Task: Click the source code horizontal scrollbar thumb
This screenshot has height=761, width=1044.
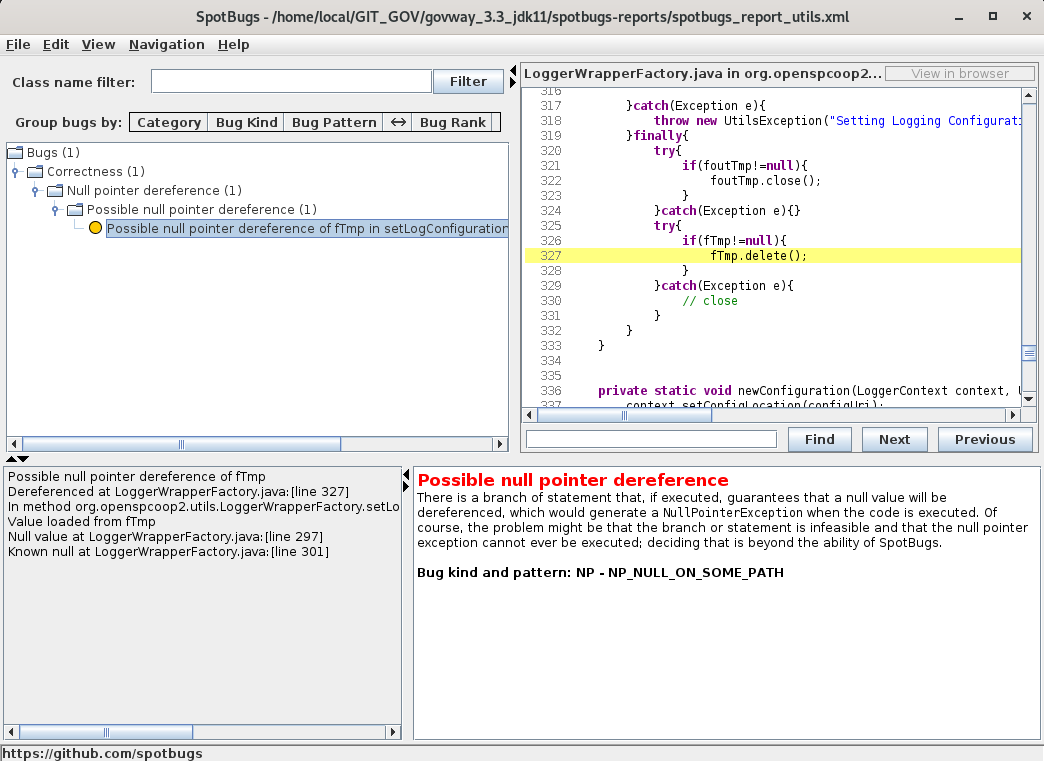Action: pyautogui.click(x=624, y=415)
